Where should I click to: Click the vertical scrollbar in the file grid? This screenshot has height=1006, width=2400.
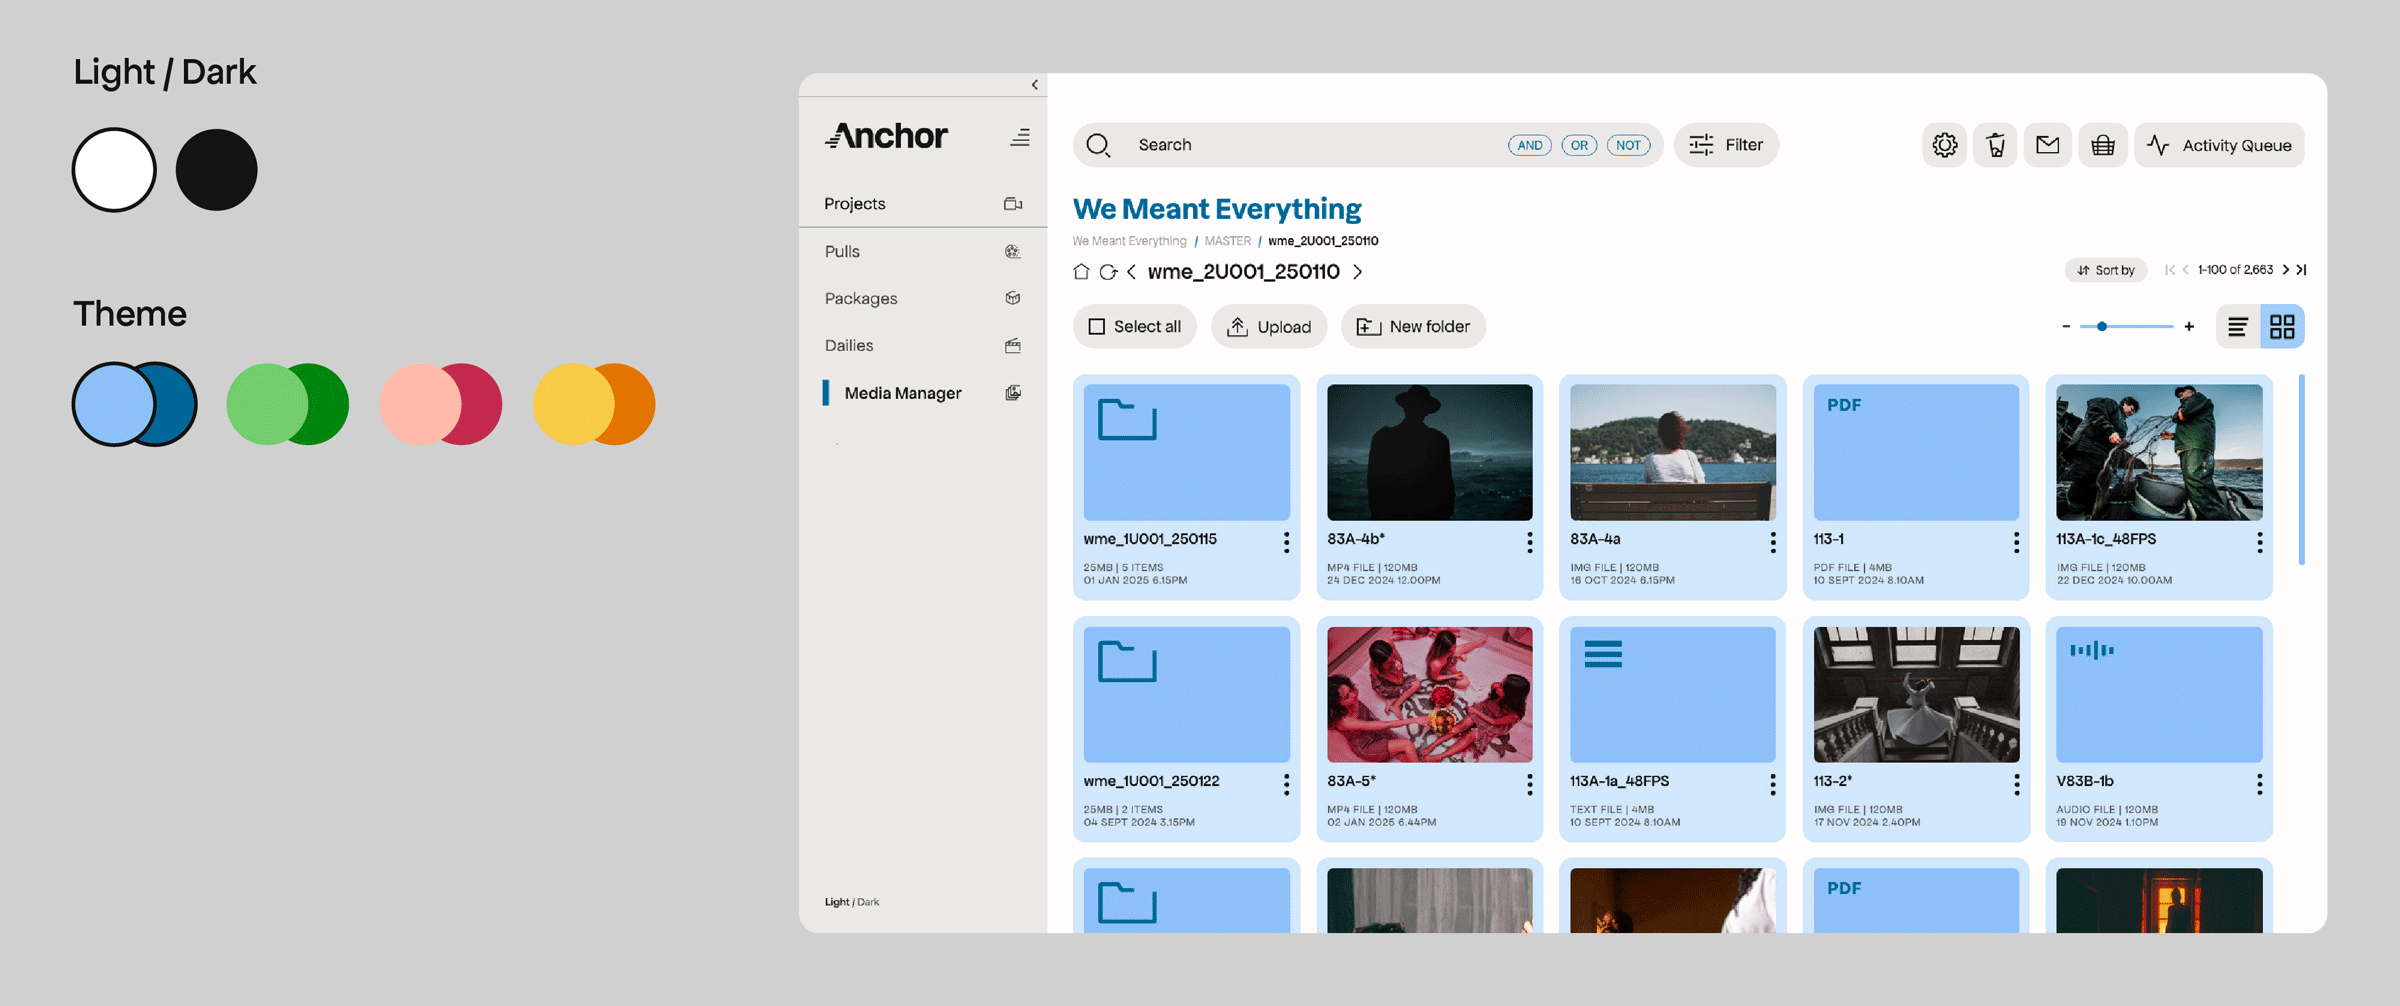(2301, 470)
